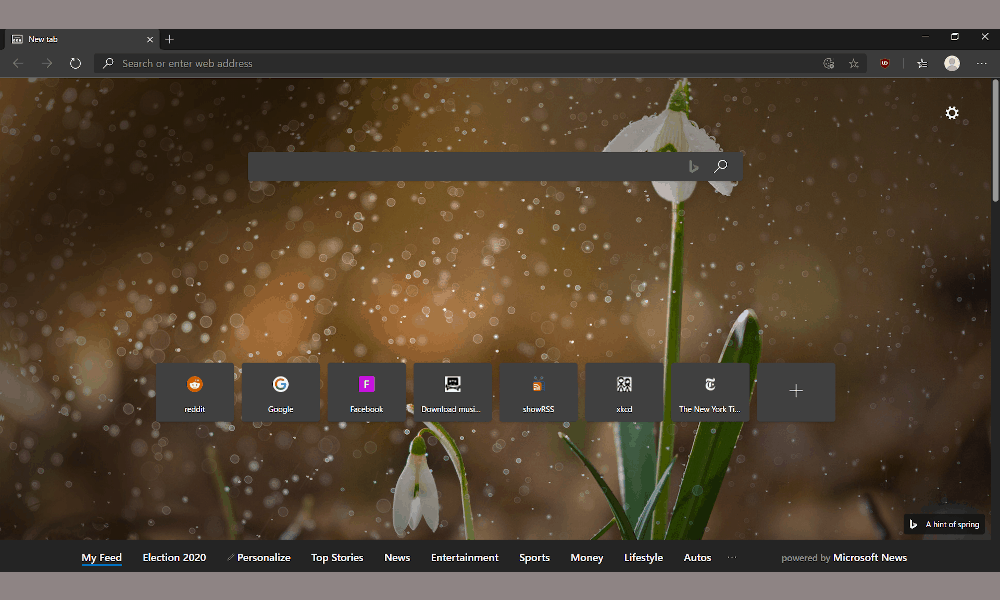
Task: Open the News feed tab
Action: tap(397, 557)
